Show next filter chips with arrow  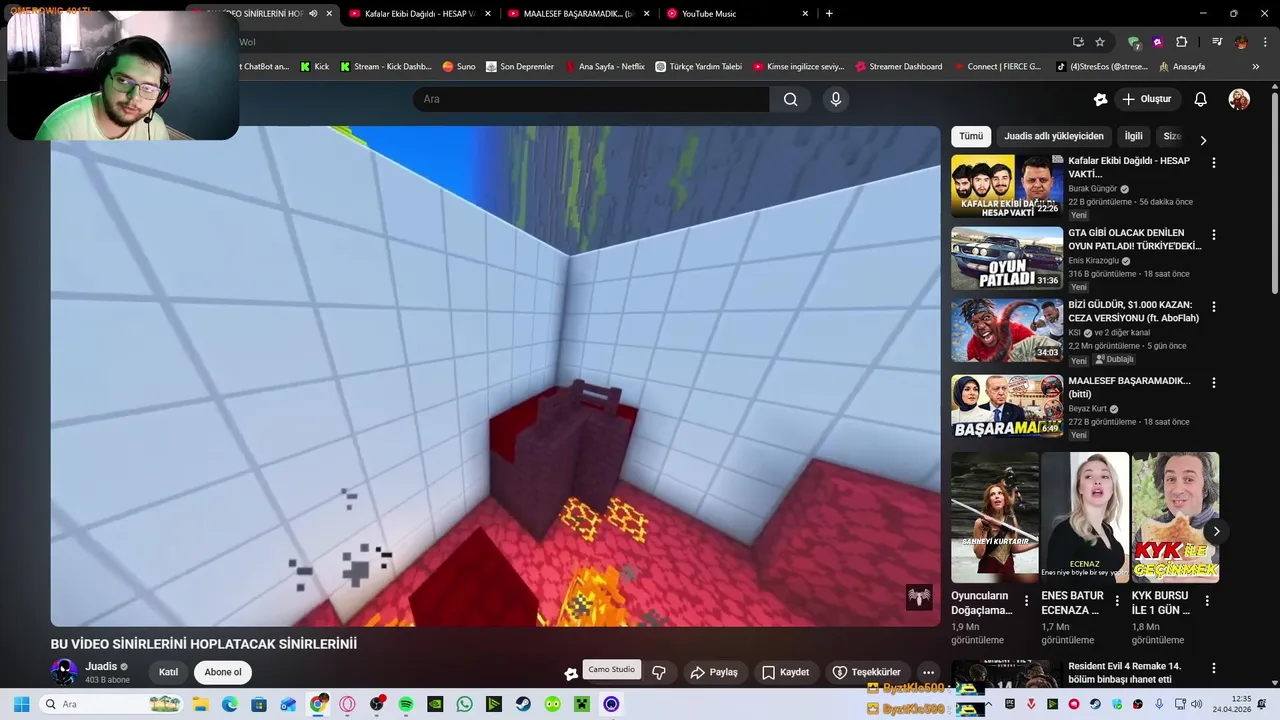click(1203, 140)
